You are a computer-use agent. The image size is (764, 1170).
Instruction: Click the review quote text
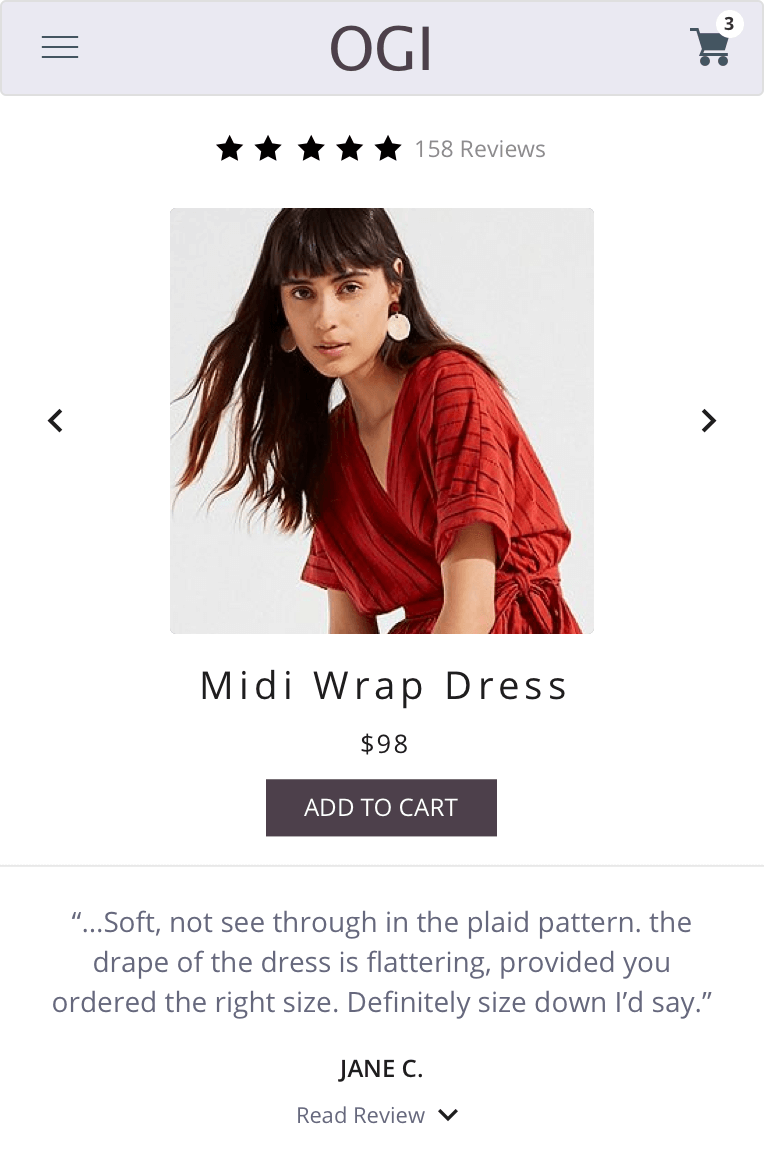click(381, 962)
